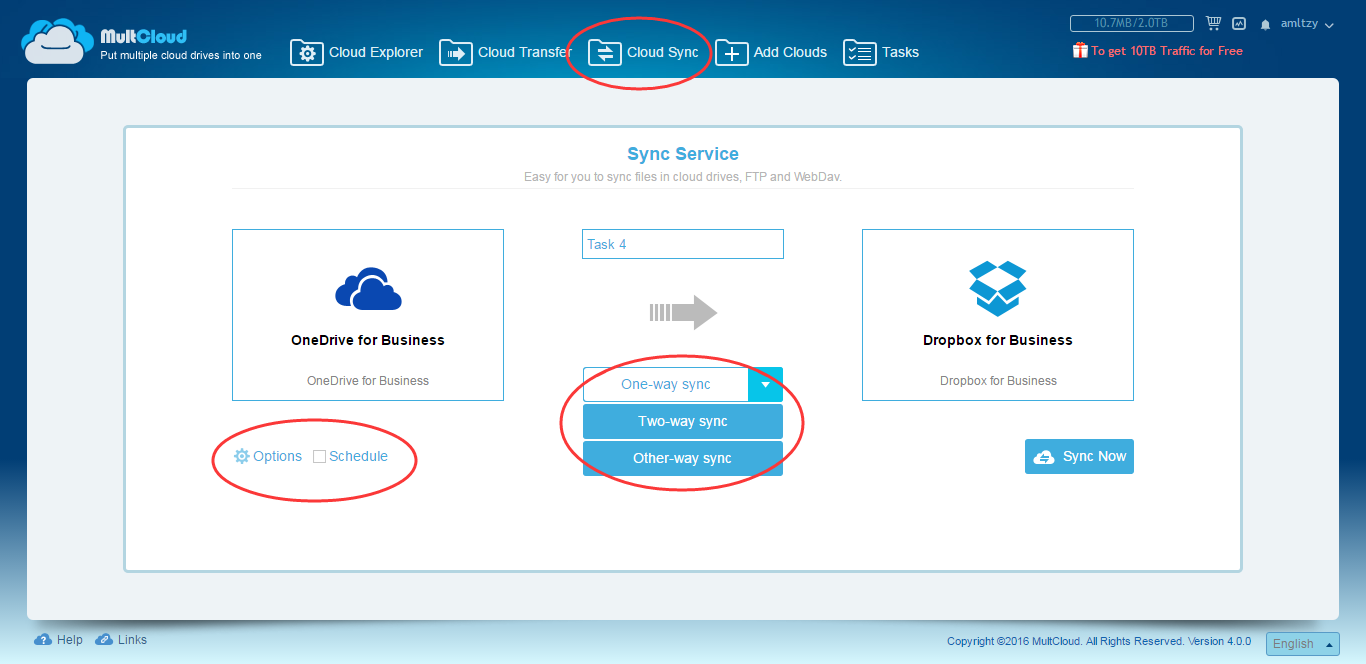Go to the Cloud Transfer tab

[x=506, y=52]
